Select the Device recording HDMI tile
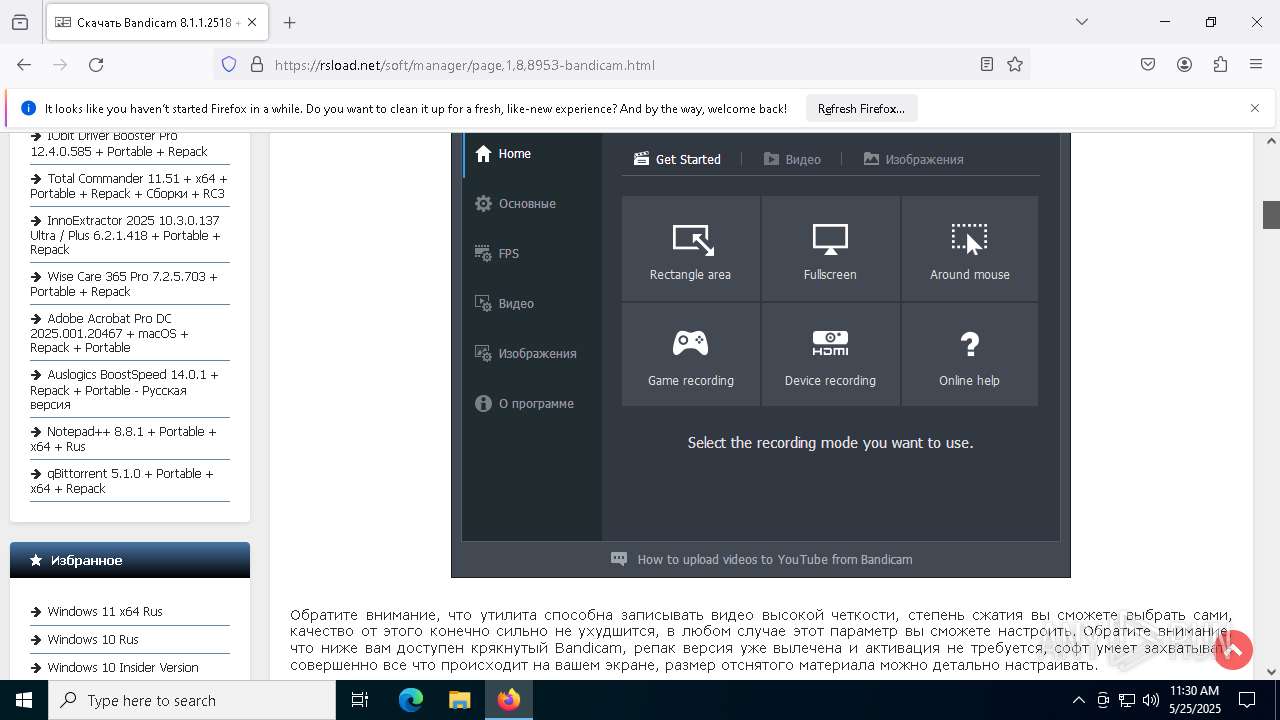This screenshot has height=720, width=1280. 830,355
